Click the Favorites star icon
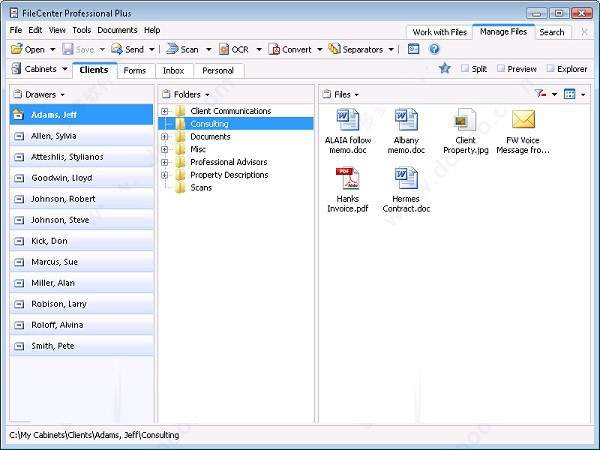This screenshot has height=450, width=600. pos(444,69)
